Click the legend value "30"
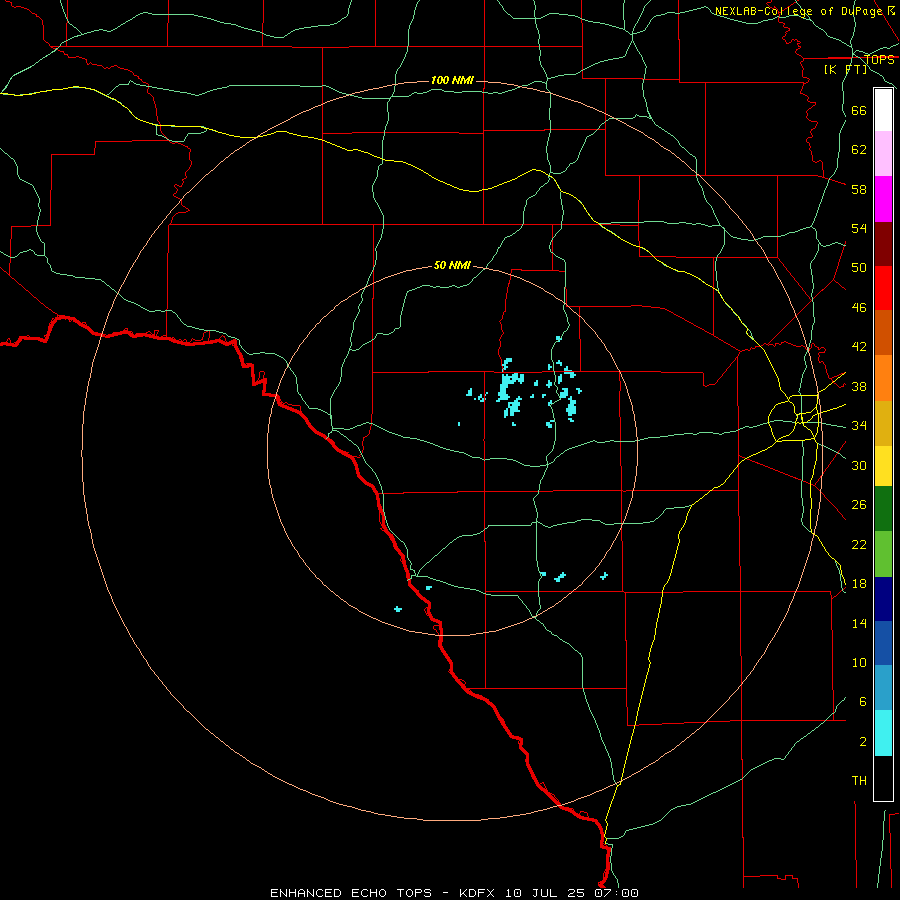 pos(859,465)
